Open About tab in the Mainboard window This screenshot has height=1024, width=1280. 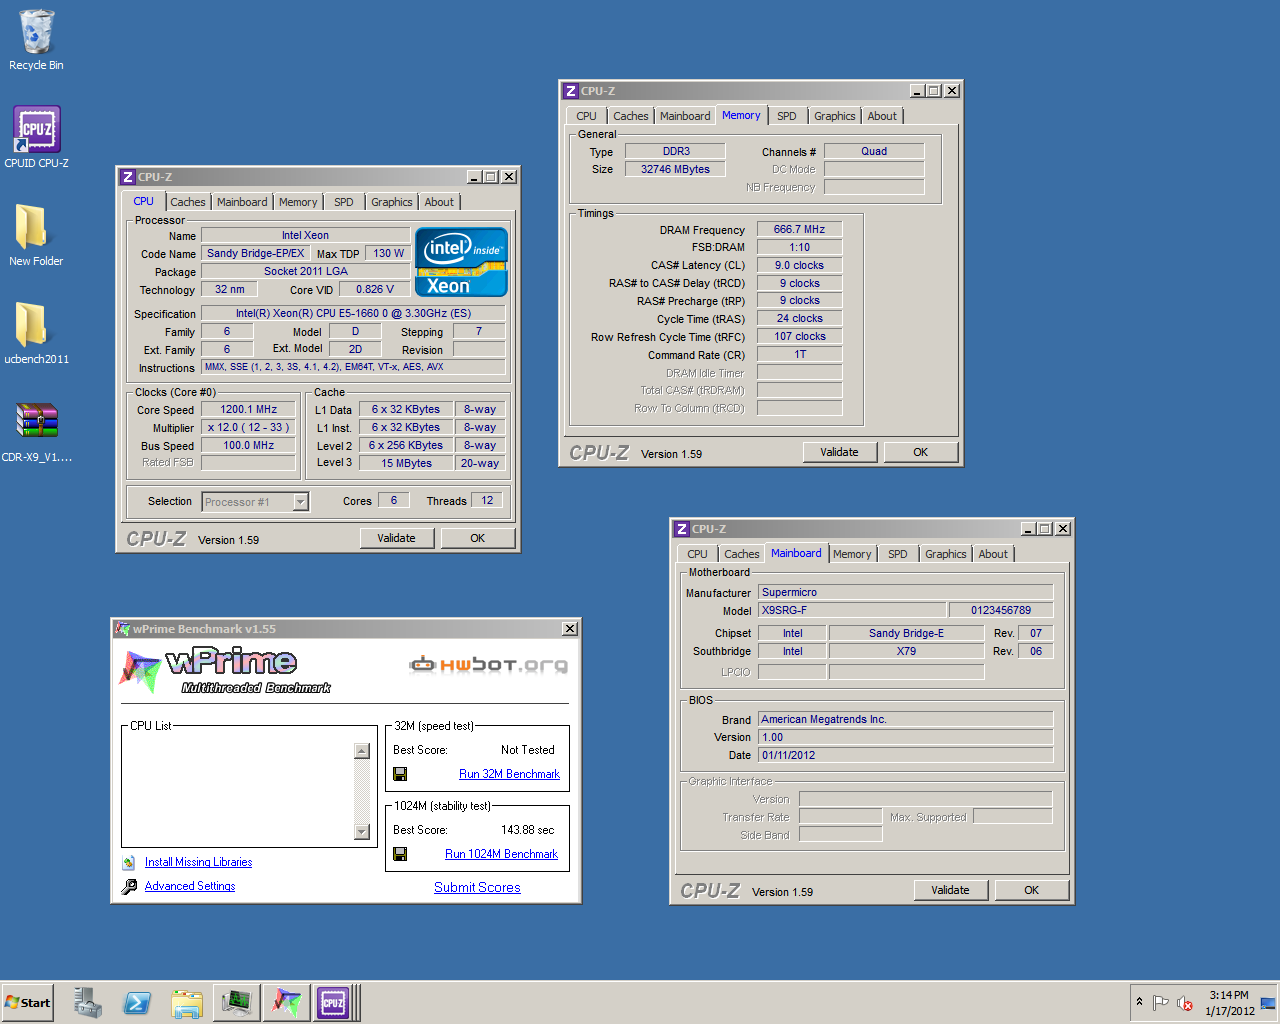(x=993, y=554)
